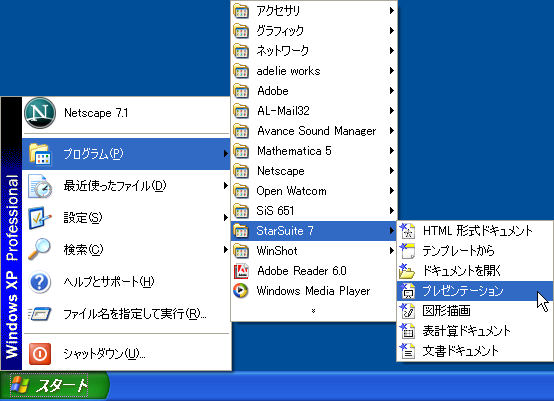Click the SiS 651 folder icon
This screenshot has width=554, height=401.
pyautogui.click(x=241, y=211)
